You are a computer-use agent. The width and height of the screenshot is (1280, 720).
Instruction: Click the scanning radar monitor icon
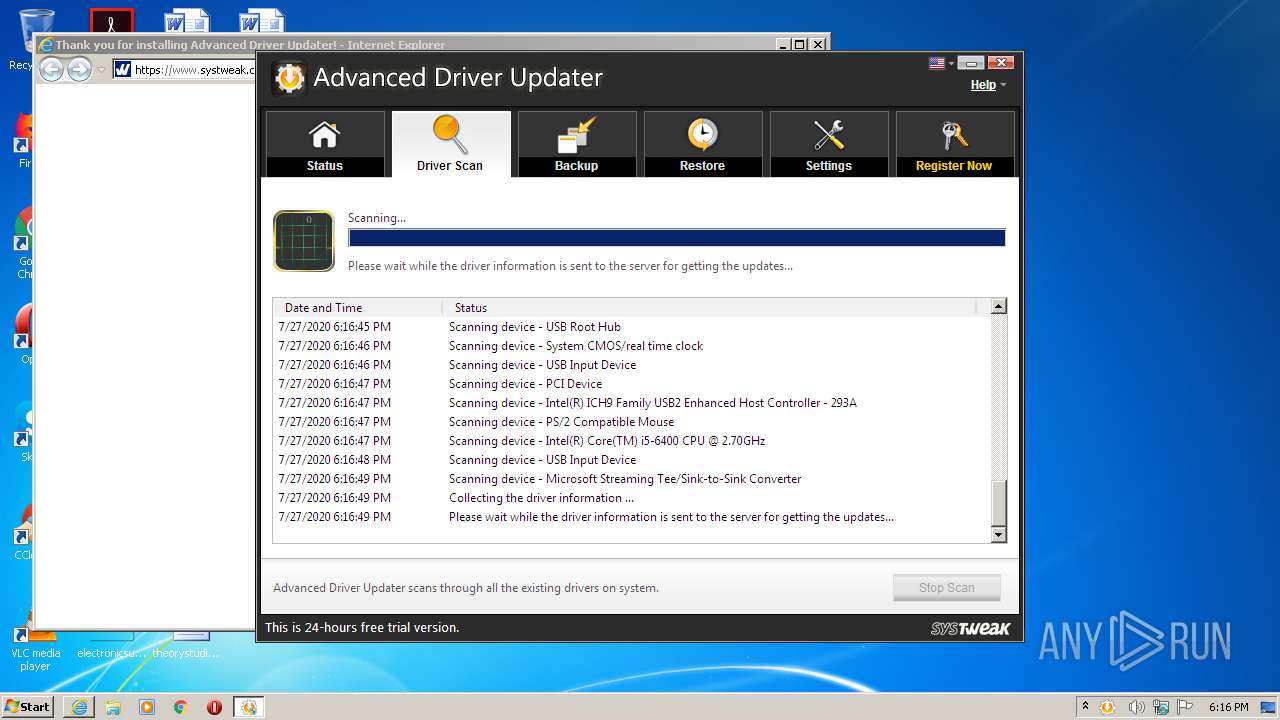click(304, 241)
